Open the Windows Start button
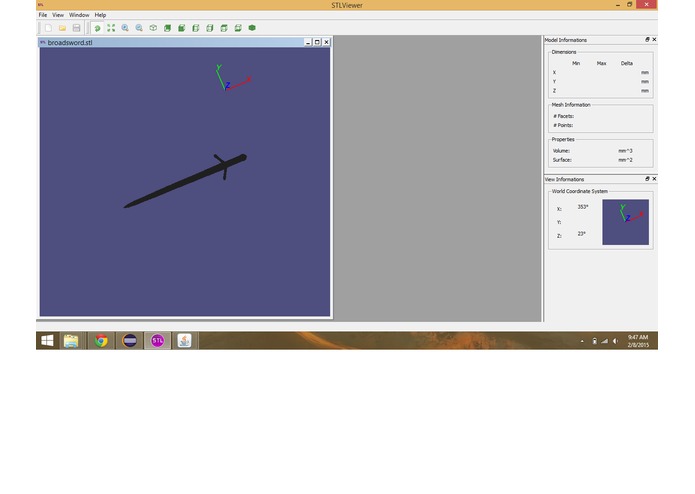Image resolution: width=695 pixels, height=494 pixels. (x=47, y=341)
